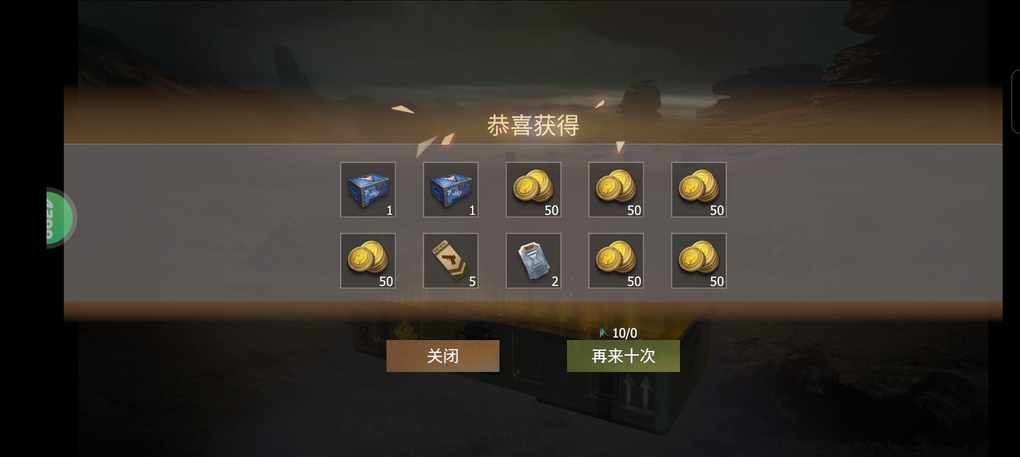The image size is (1020, 457).
Task: Inspect the hourglass speed-up card reward
Action: tap(533, 261)
